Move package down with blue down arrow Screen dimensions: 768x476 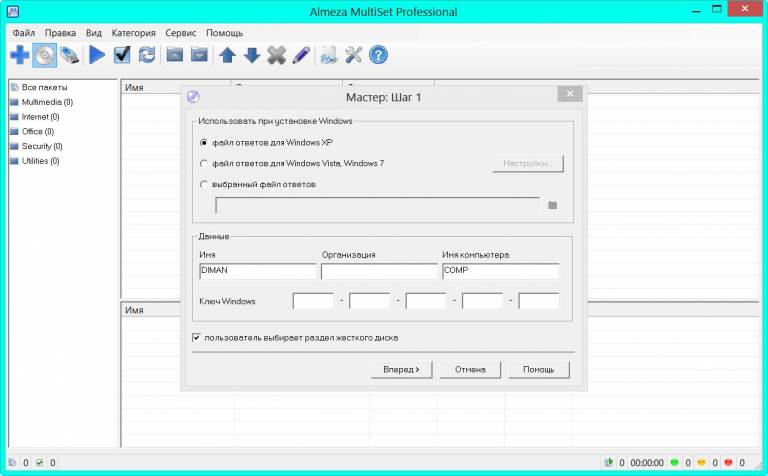252,55
